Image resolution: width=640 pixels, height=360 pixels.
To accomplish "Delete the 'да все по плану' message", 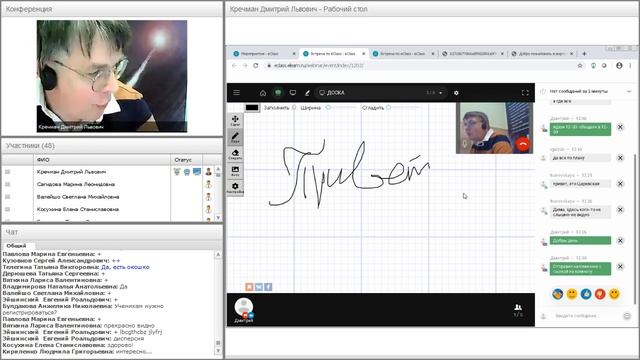I will point(620,158).
